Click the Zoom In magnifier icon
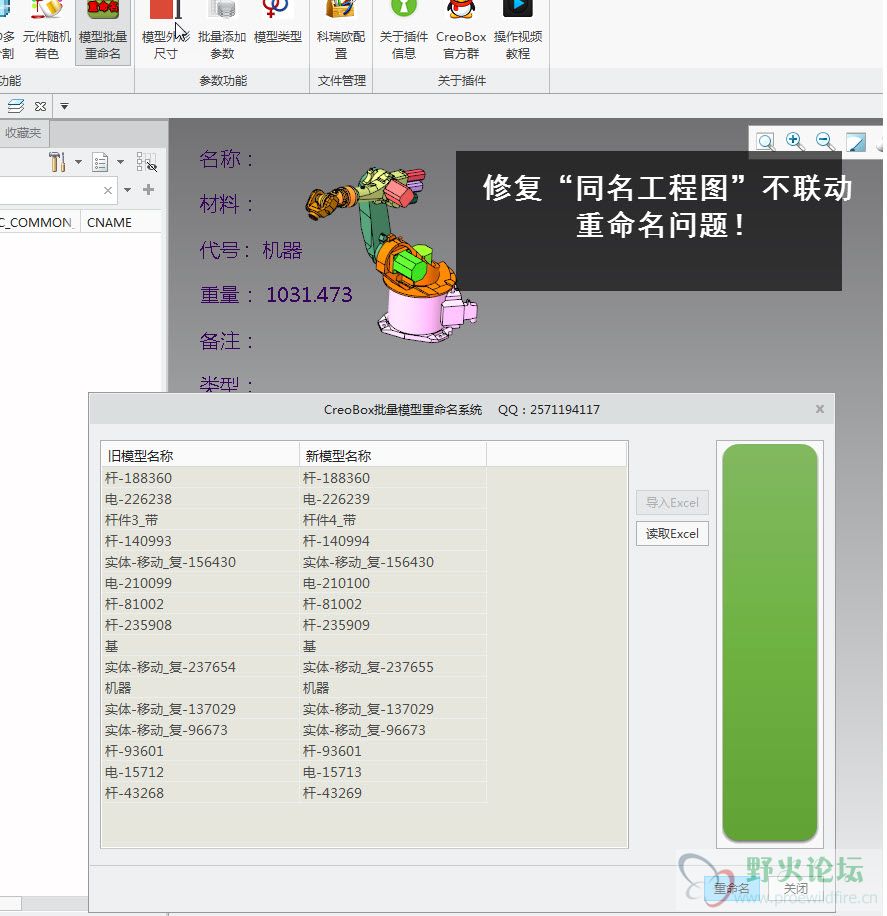 click(795, 141)
